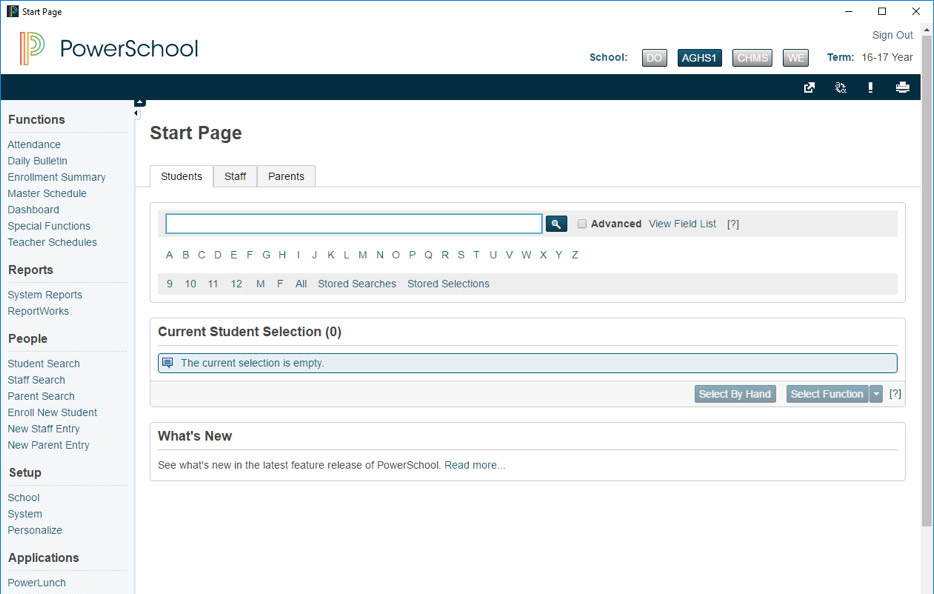934x594 pixels.
Task: Click the ReportWorks queue gear icon
Action: coord(840,88)
